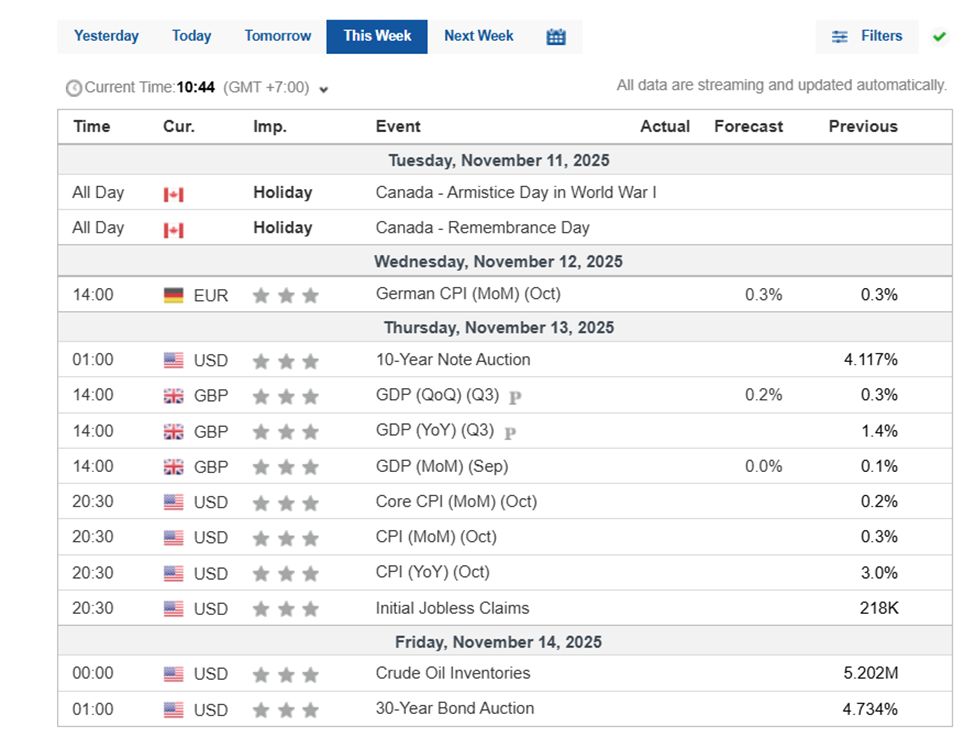Open the 10-Year Note Auction event
This screenshot has width=975, height=749.
click(x=453, y=360)
